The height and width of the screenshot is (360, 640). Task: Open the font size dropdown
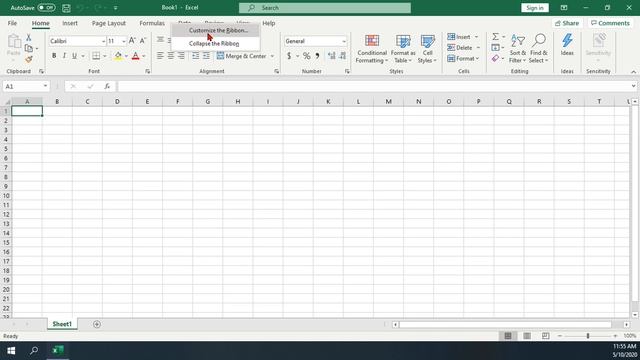(124, 41)
